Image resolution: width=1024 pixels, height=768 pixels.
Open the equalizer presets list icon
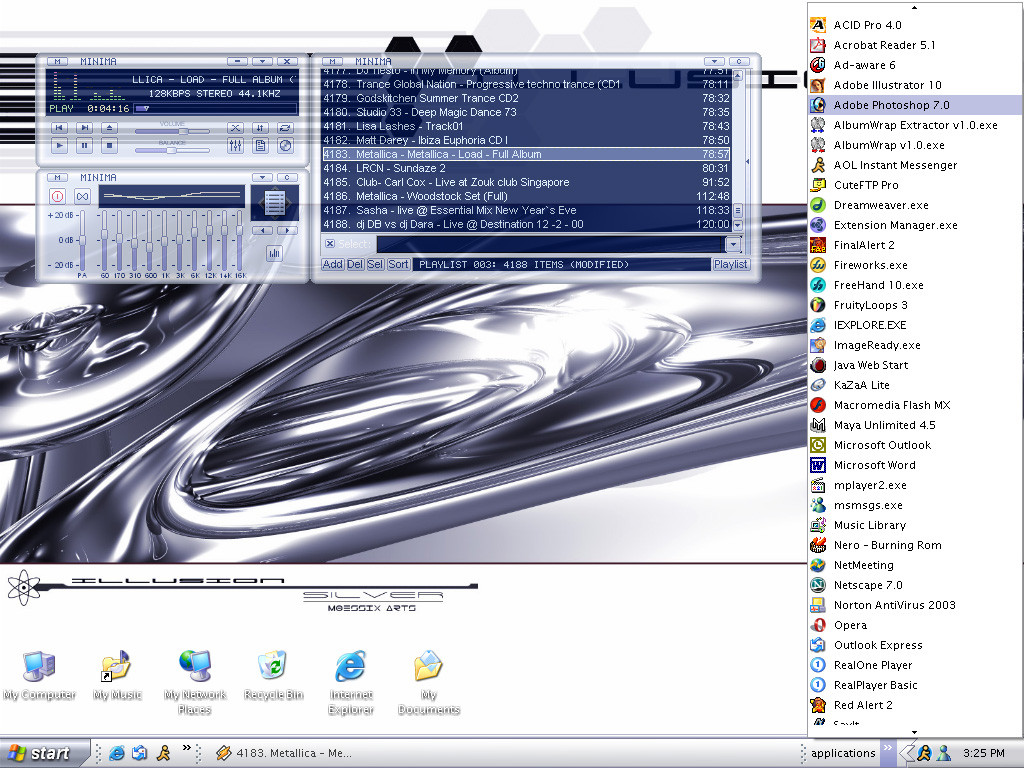pos(274,203)
